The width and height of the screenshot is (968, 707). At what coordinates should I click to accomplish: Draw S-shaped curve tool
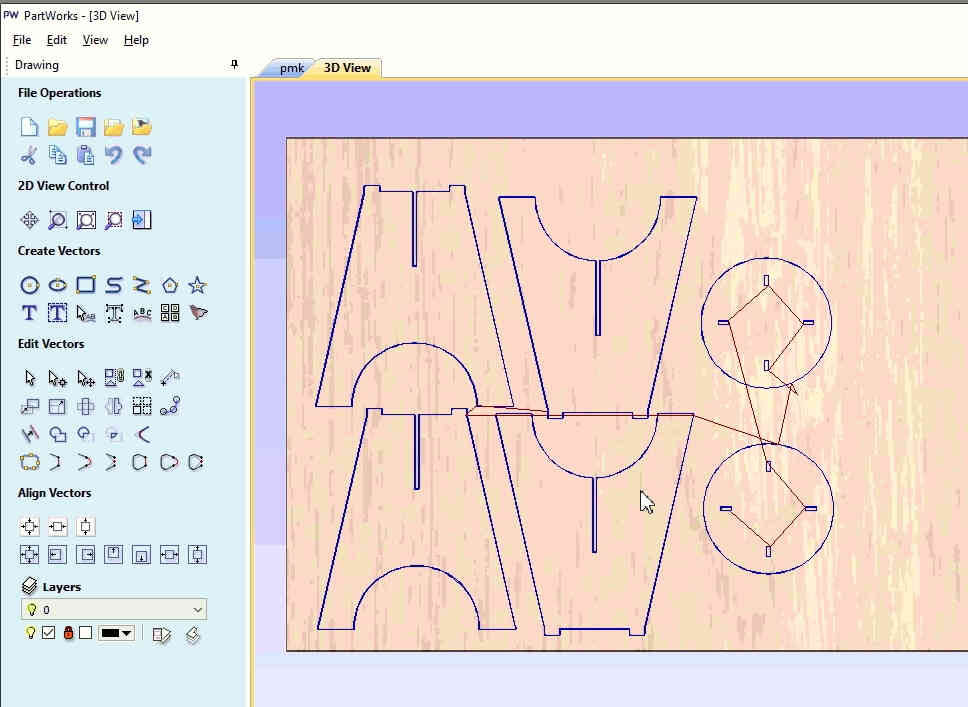(114, 285)
